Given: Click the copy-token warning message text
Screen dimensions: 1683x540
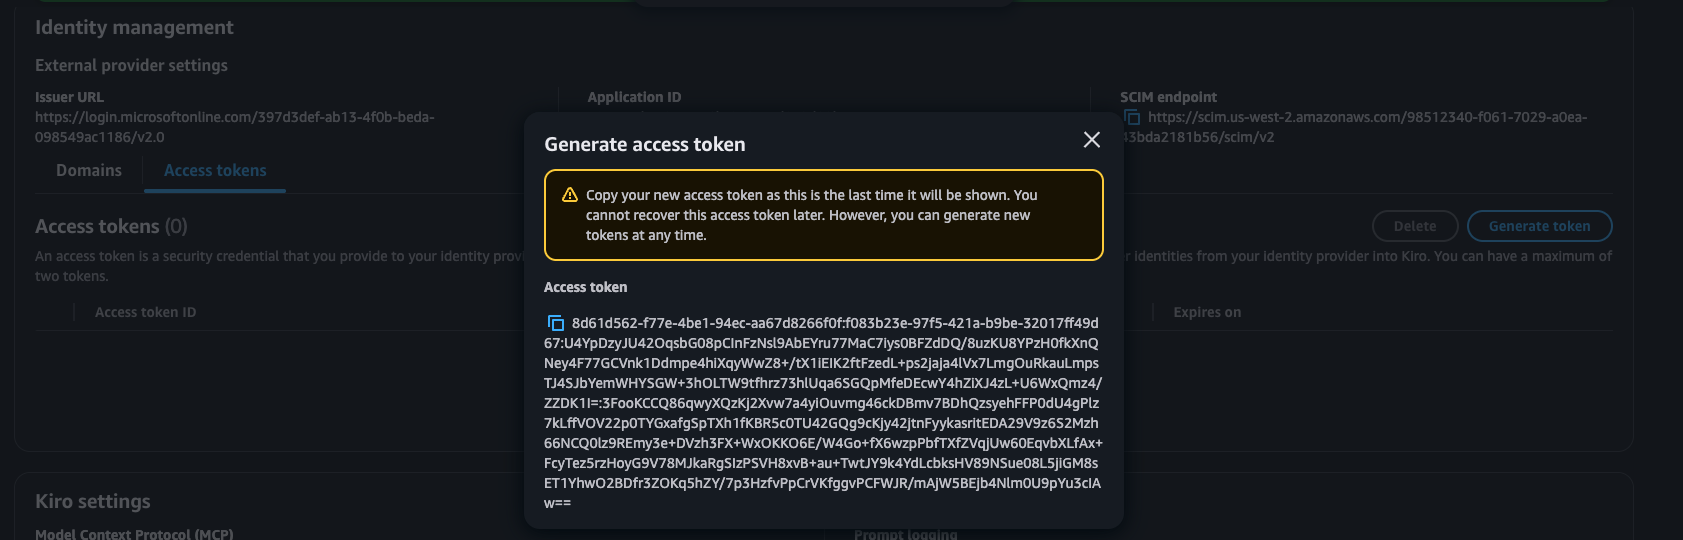Looking at the screenshot, I should click(x=810, y=215).
